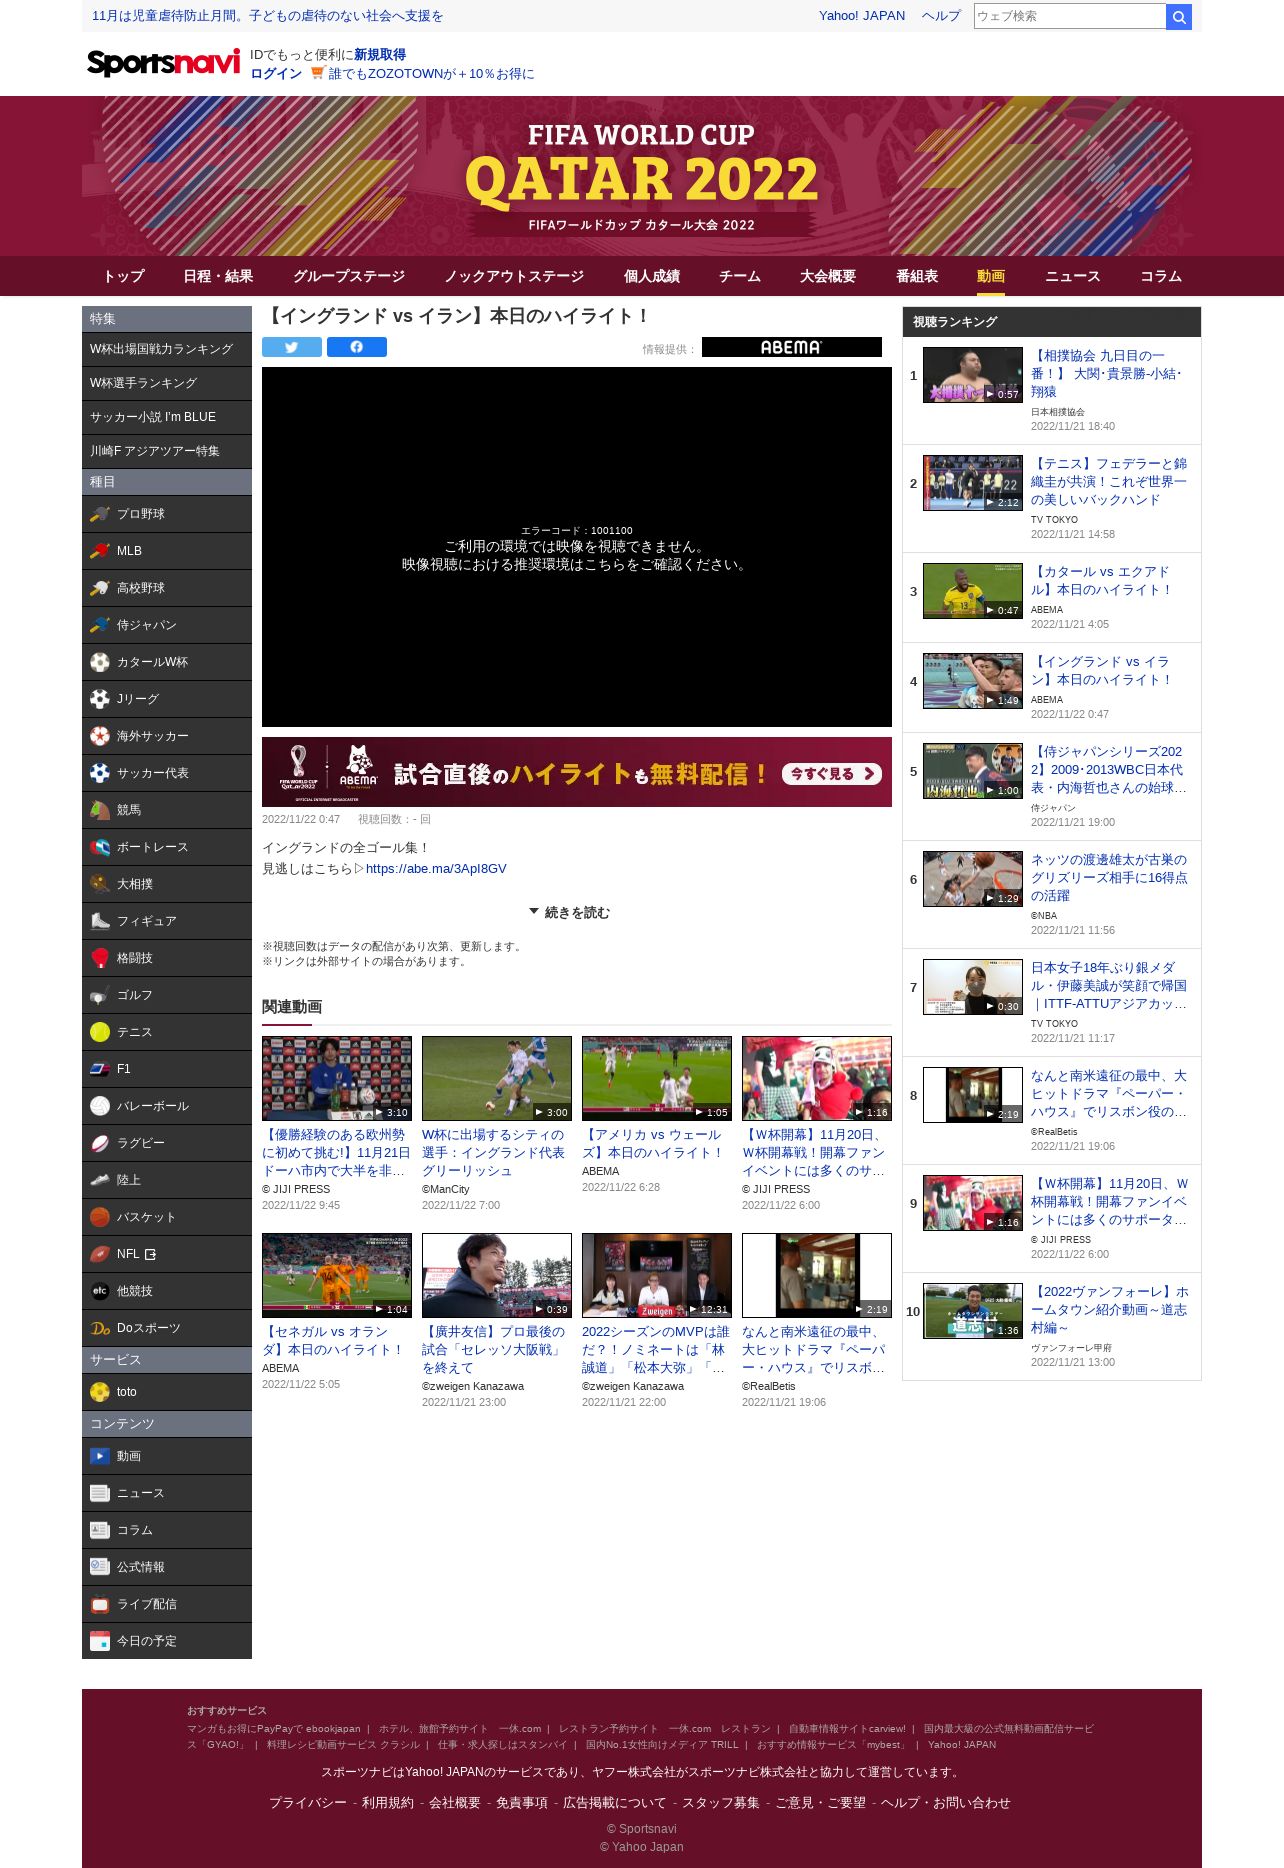This screenshot has height=1868, width=1284.
Task: Open 高校野球 sidebar icon
Action: click(100, 588)
